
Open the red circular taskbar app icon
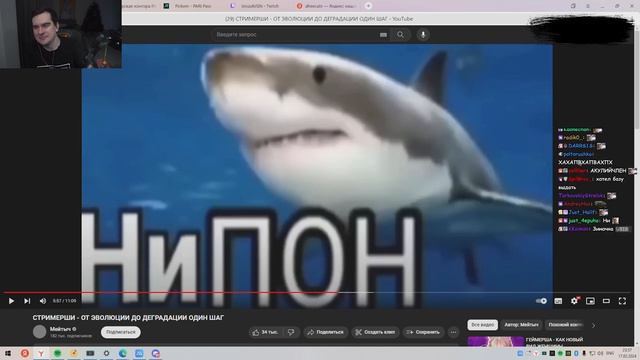(24, 353)
